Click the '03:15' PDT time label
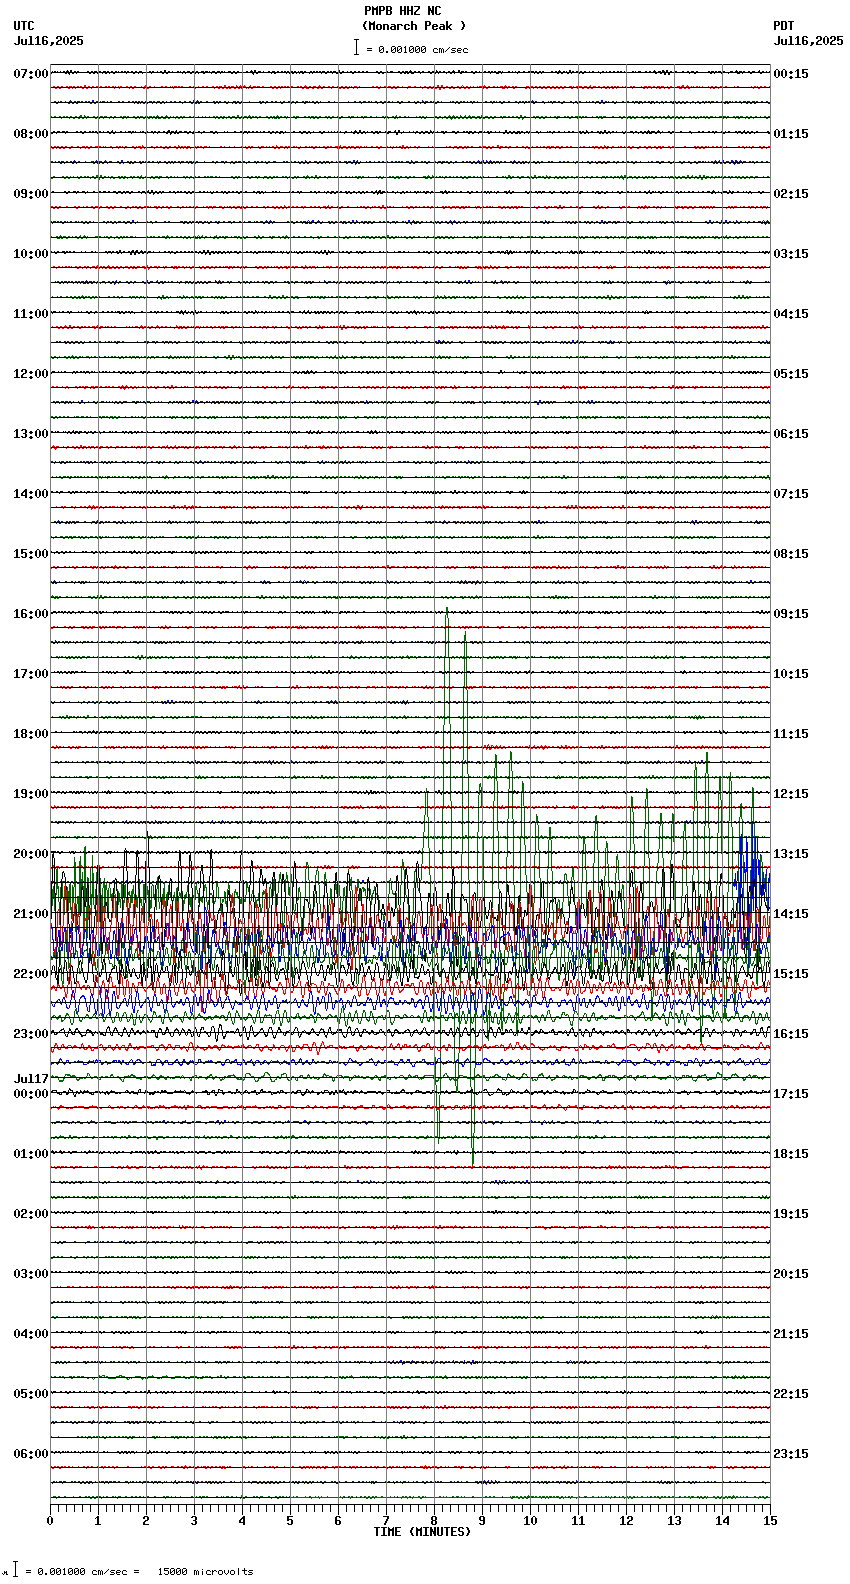The height and width of the screenshot is (1584, 850). 791,254
